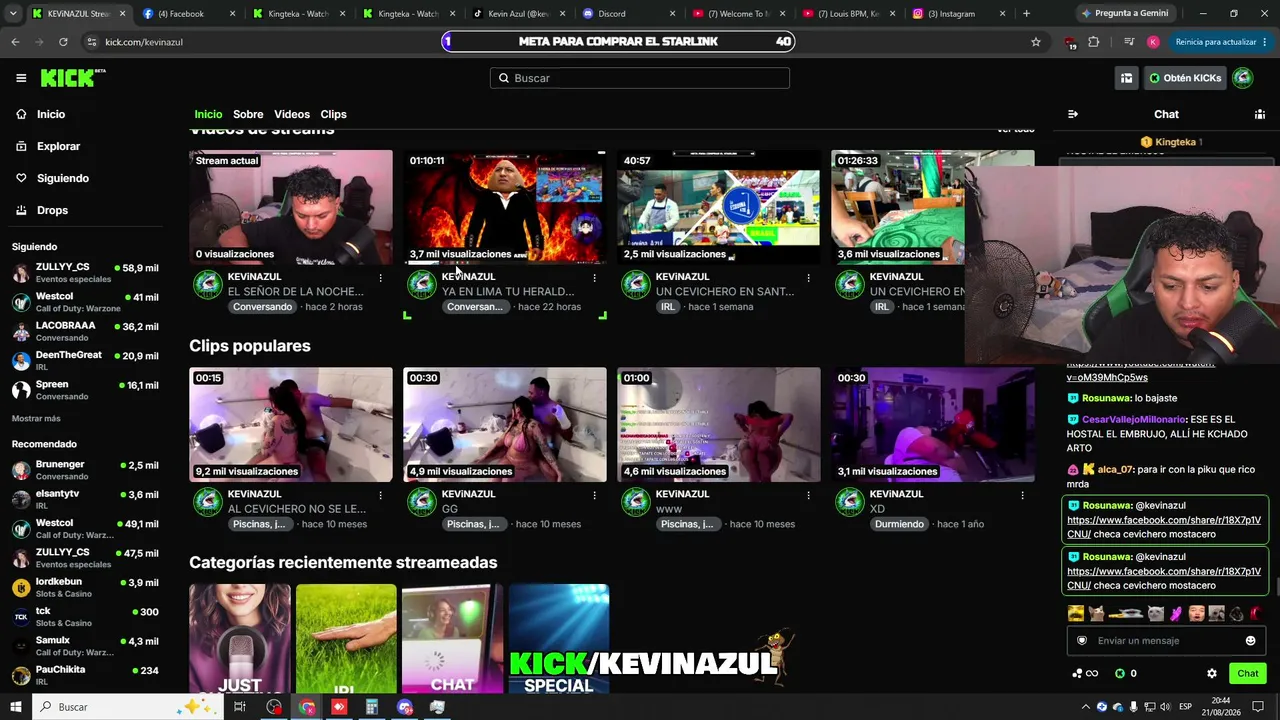Open Chrome extensions puzzle icon

pos(1093,42)
